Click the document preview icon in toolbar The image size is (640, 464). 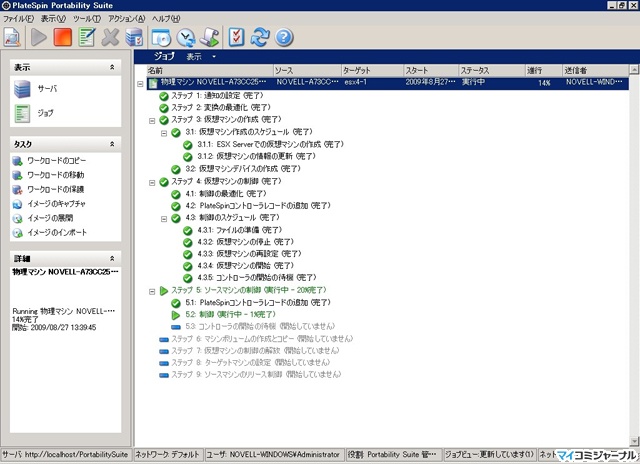12,37
